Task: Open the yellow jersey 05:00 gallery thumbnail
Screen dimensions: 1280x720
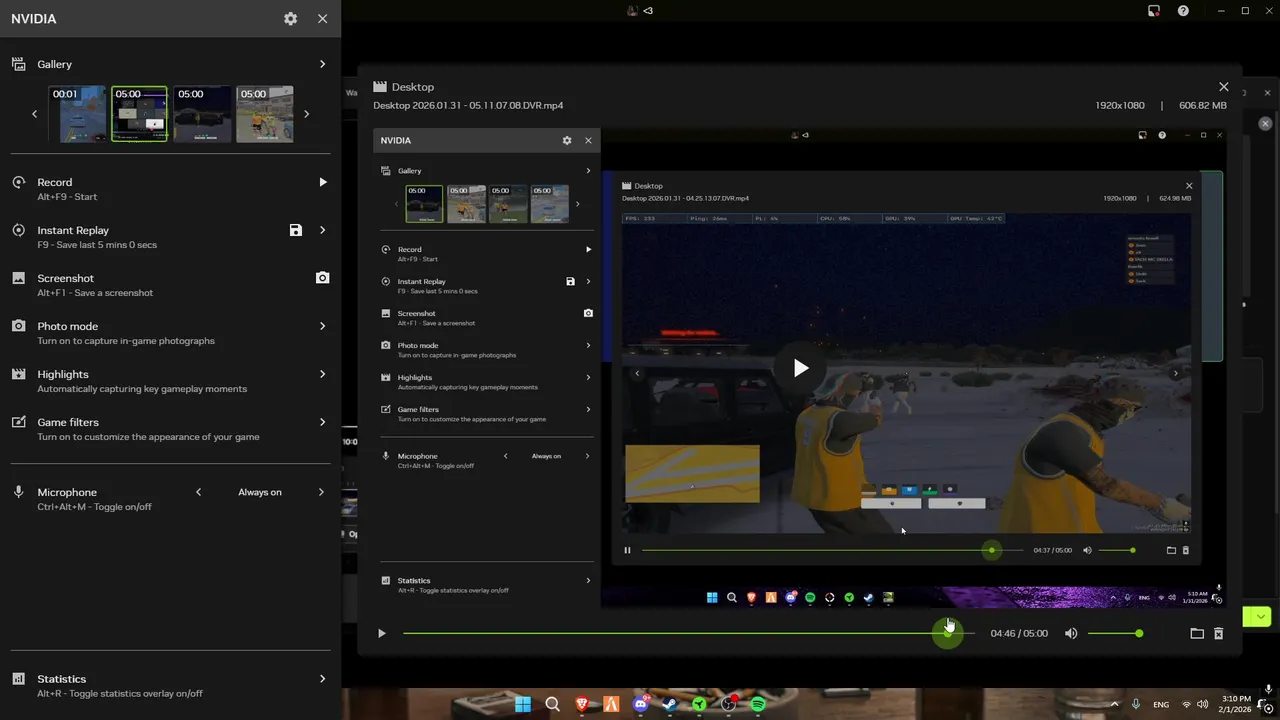Action: pyautogui.click(x=265, y=114)
